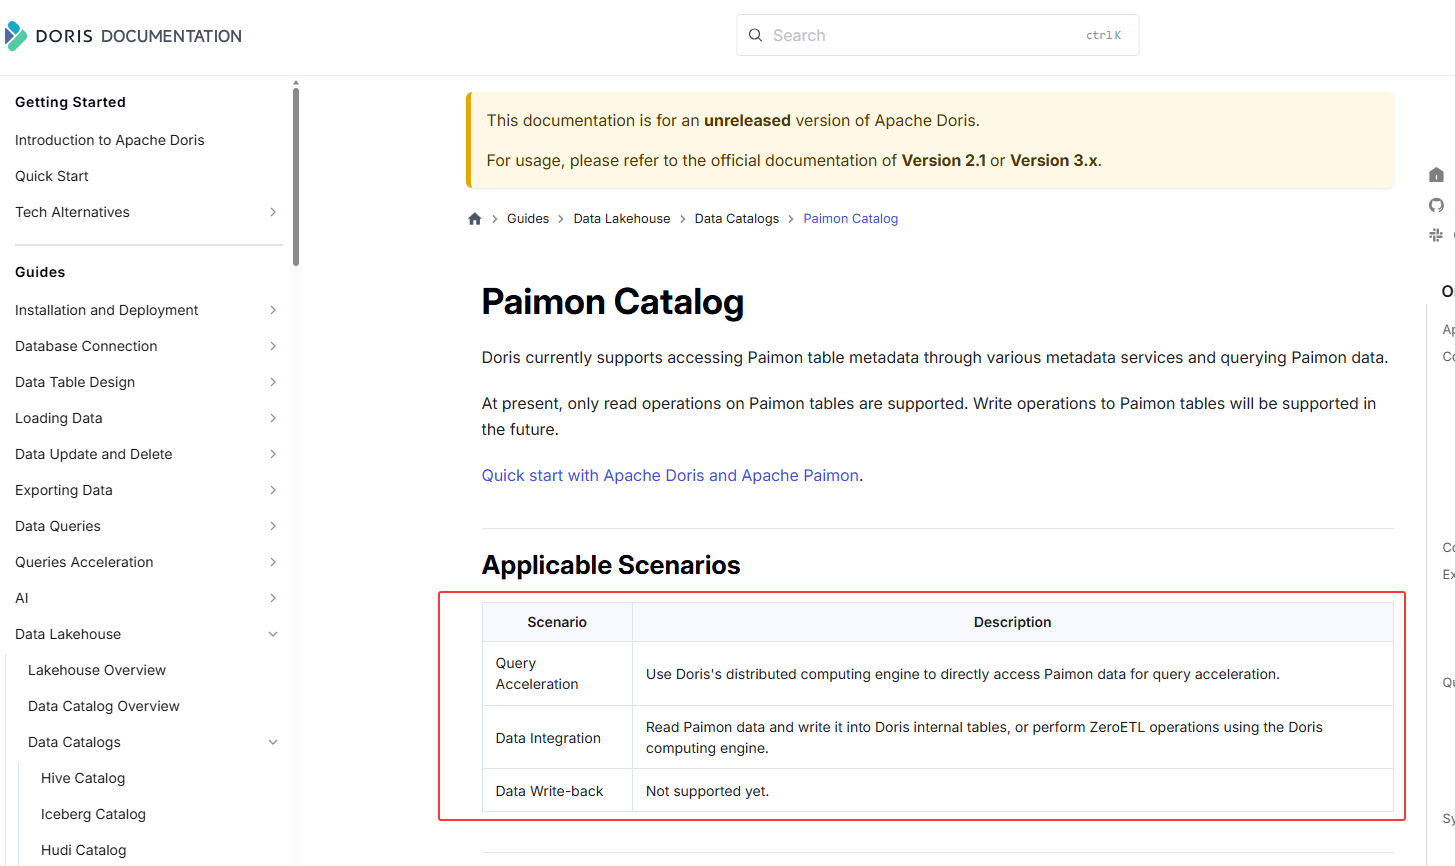This screenshot has width=1455, height=866.
Task: Click the Description table header
Action: (x=1013, y=622)
